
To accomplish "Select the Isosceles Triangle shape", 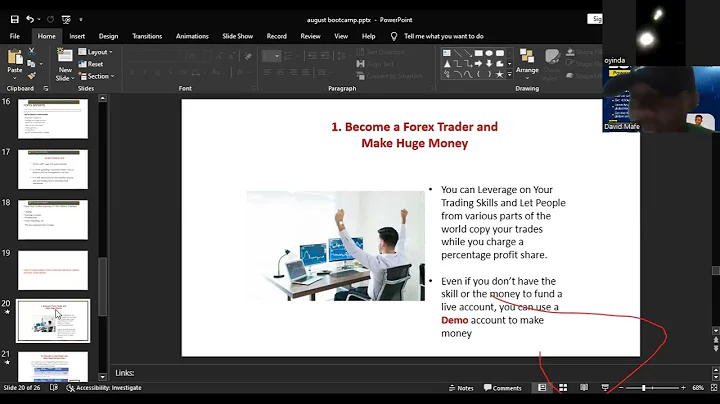I will coord(447,63).
